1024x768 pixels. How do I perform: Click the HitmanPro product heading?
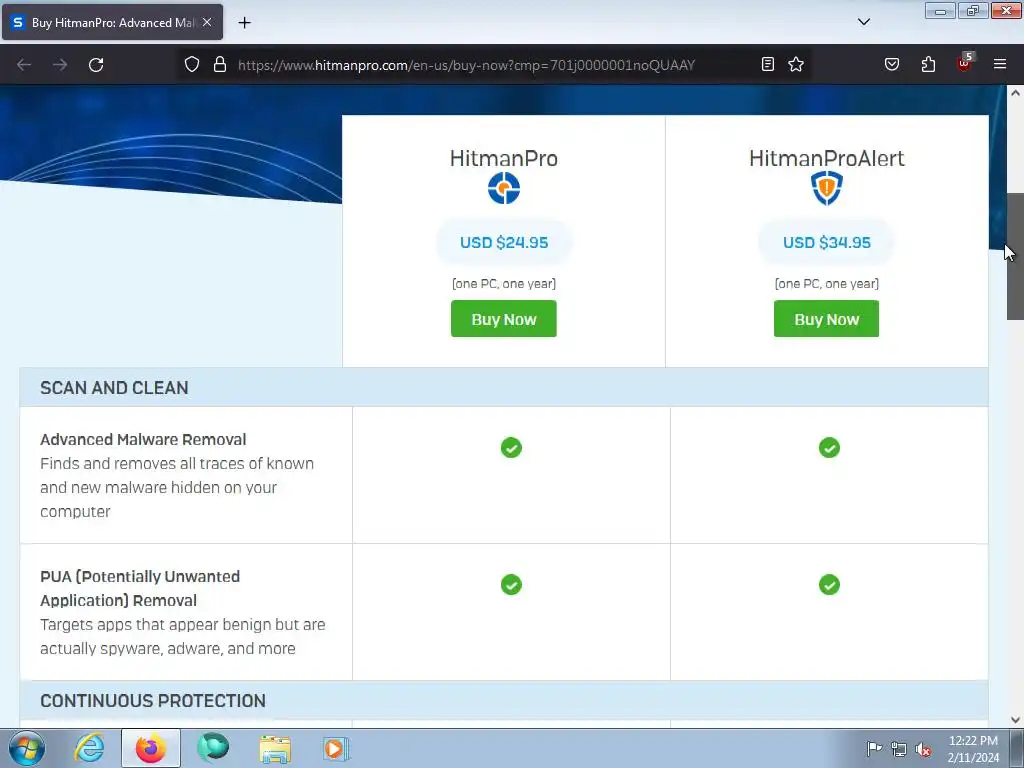pyautogui.click(x=504, y=158)
